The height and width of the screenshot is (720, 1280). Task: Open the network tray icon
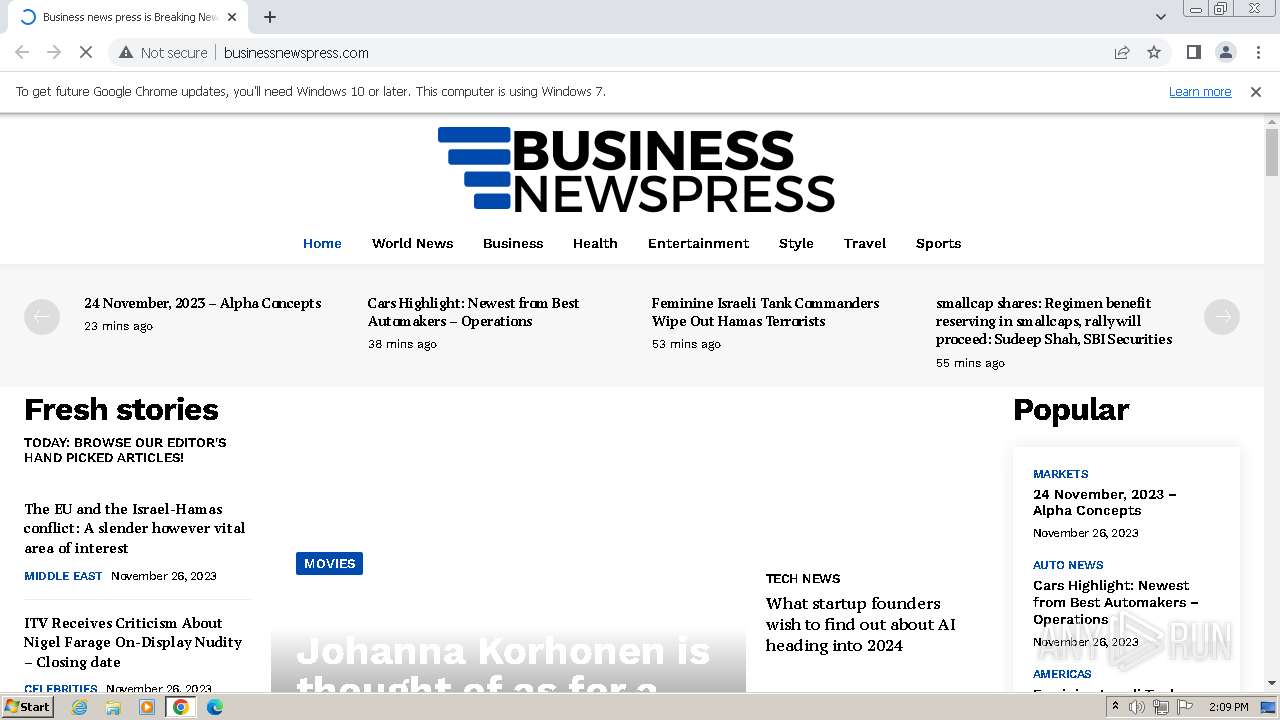tap(1161, 707)
